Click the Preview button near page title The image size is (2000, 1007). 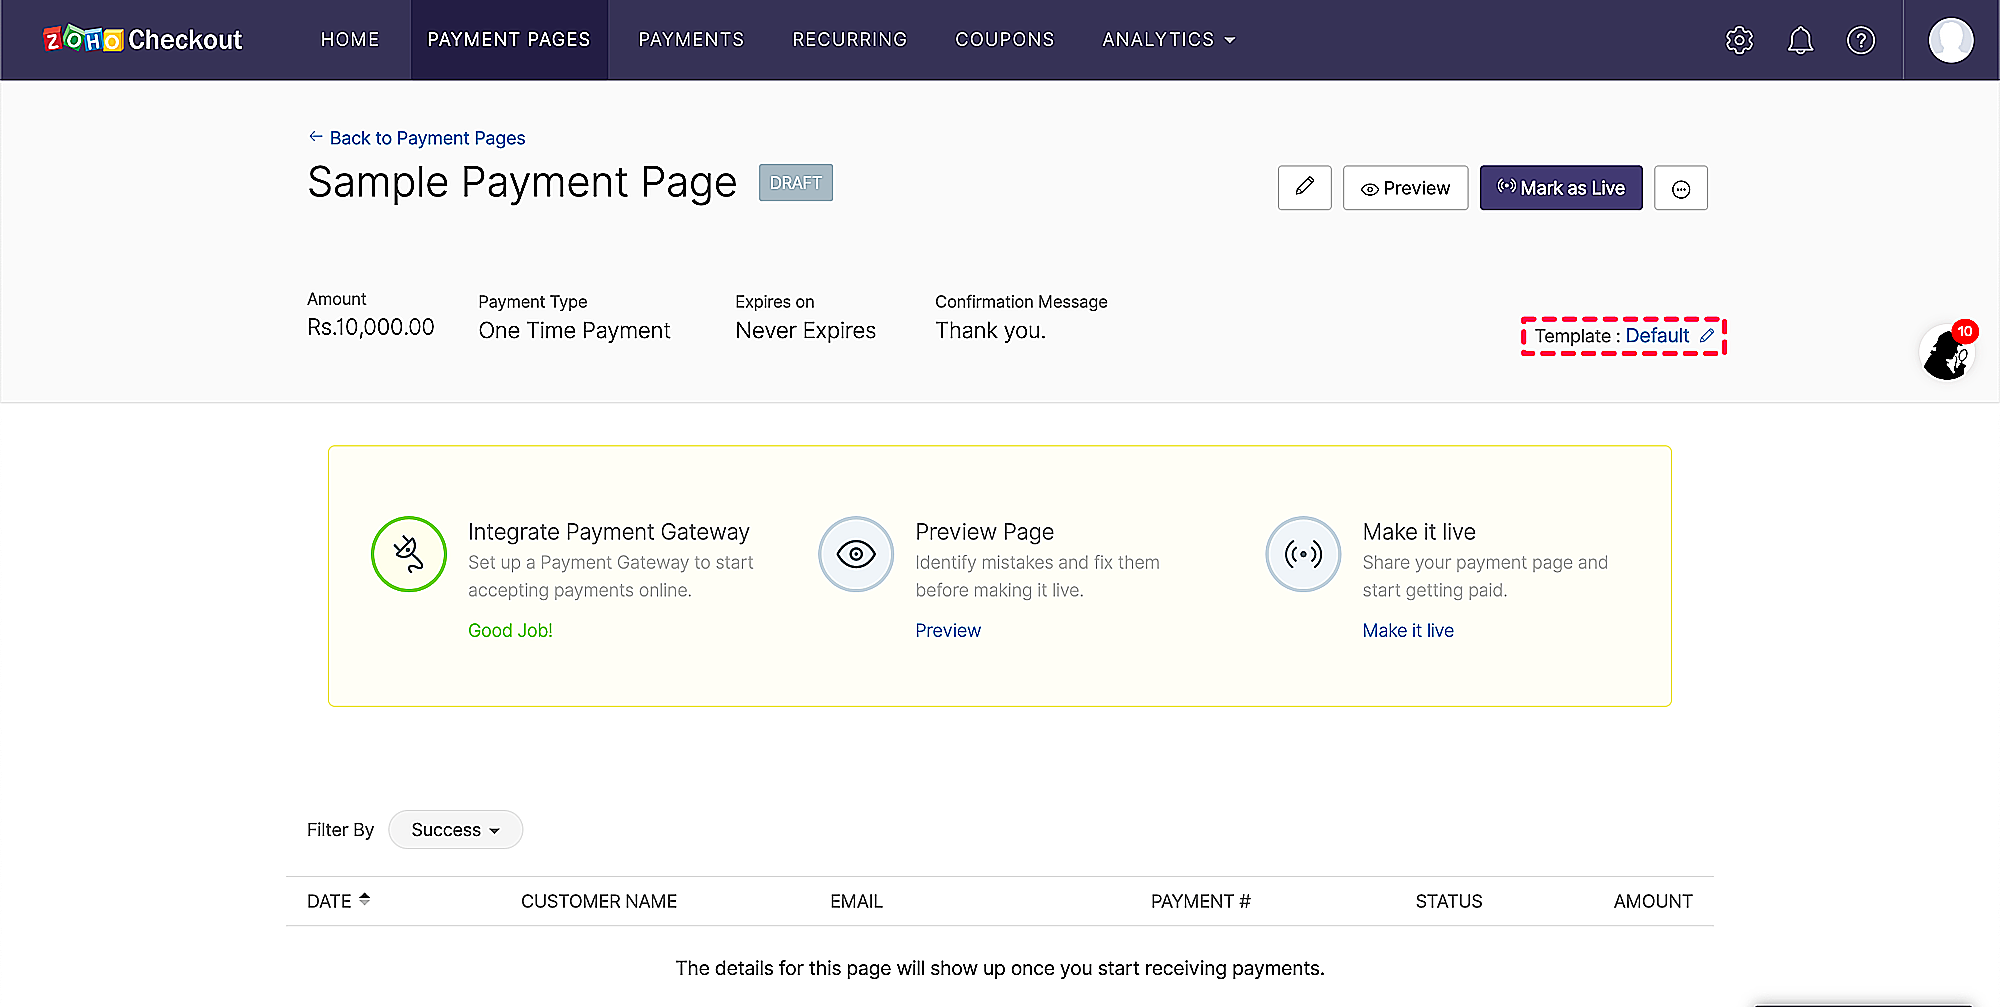pos(1405,188)
